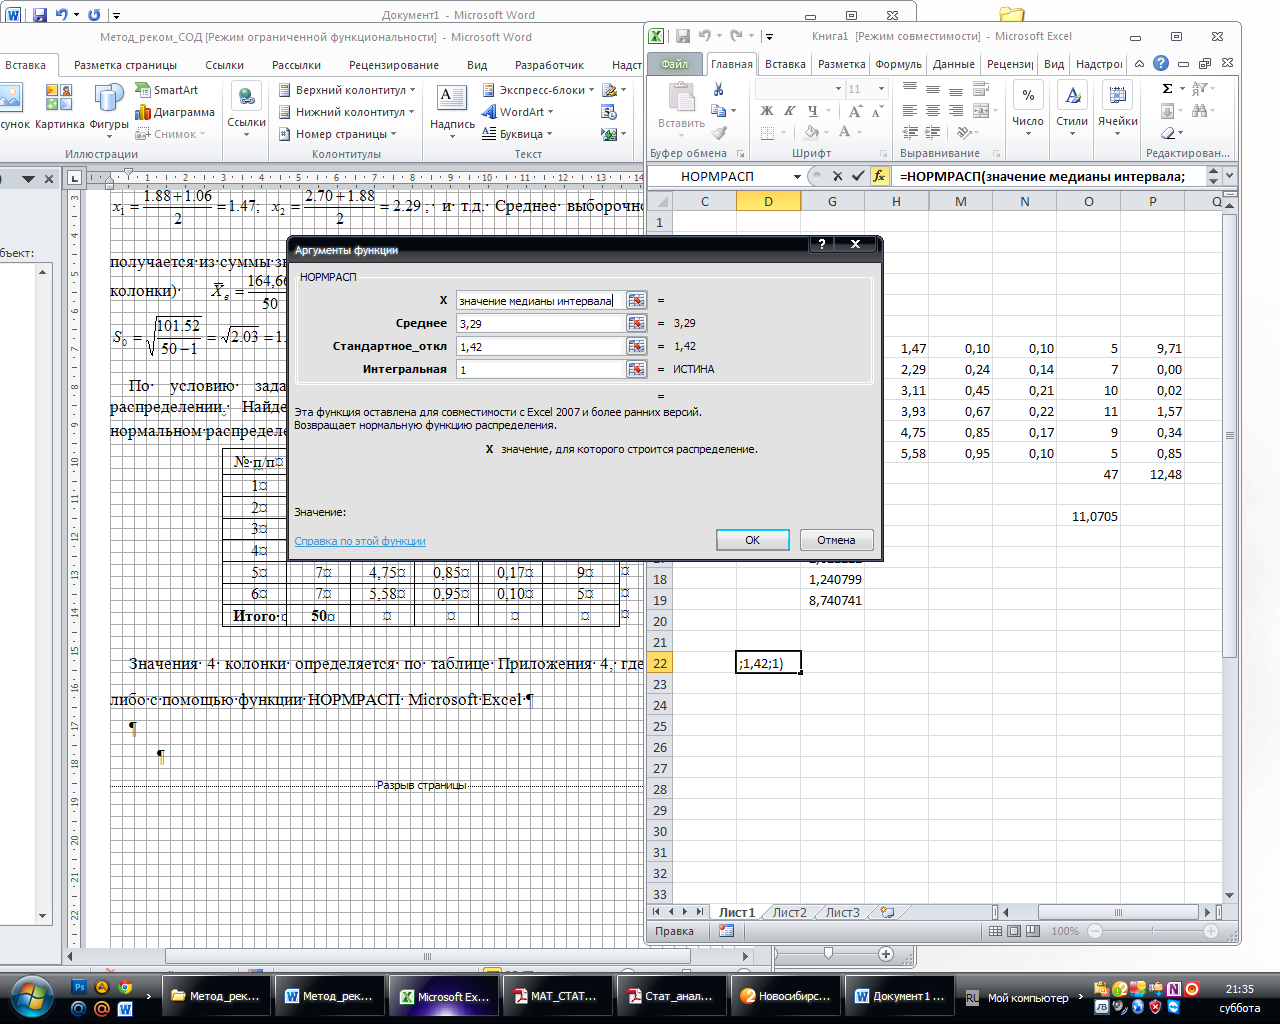The width and height of the screenshot is (1280, 1024).
Task: Open the Word Номер страницы dropdown
Action: [338, 134]
